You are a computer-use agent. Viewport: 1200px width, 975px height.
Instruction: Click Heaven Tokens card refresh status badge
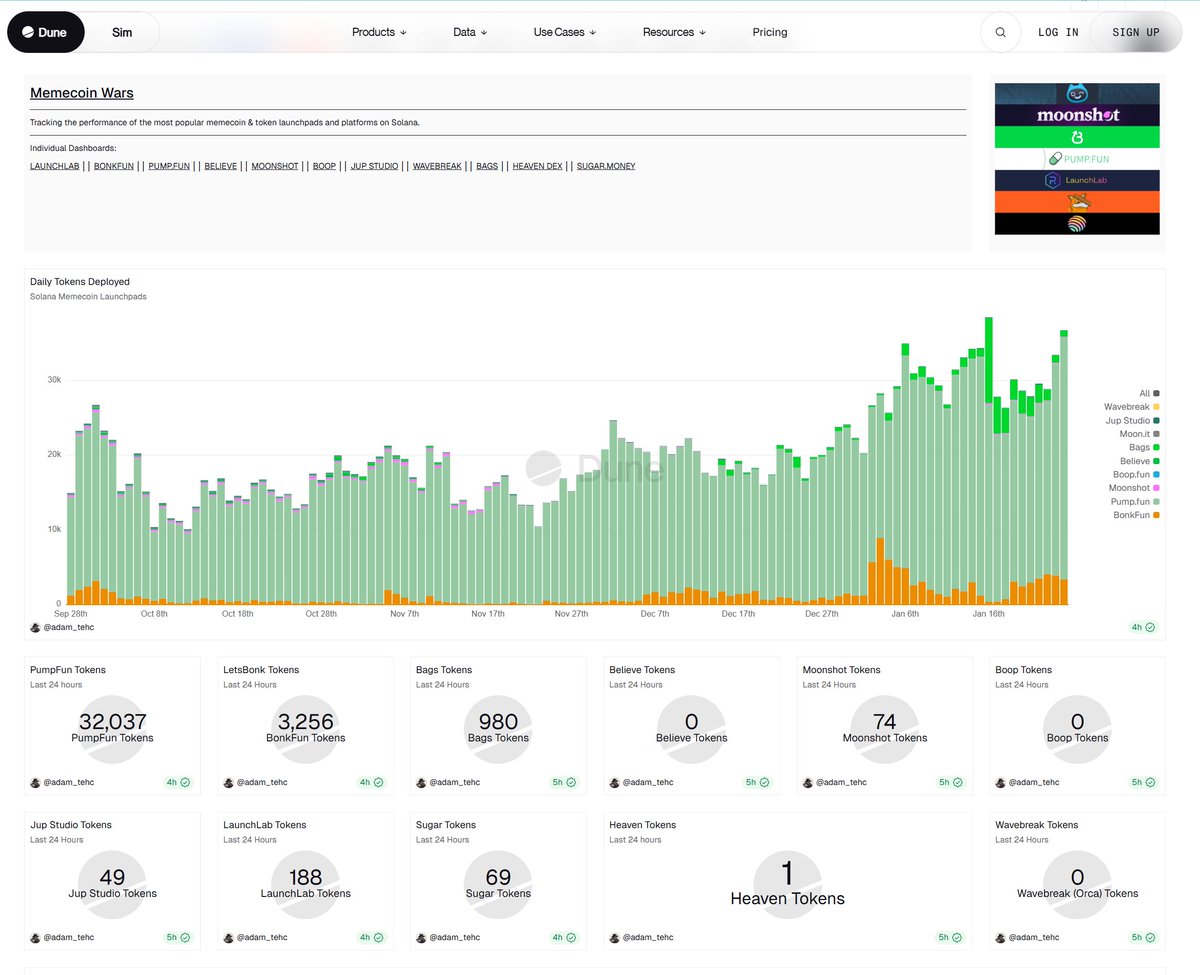[x=950, y=937]
